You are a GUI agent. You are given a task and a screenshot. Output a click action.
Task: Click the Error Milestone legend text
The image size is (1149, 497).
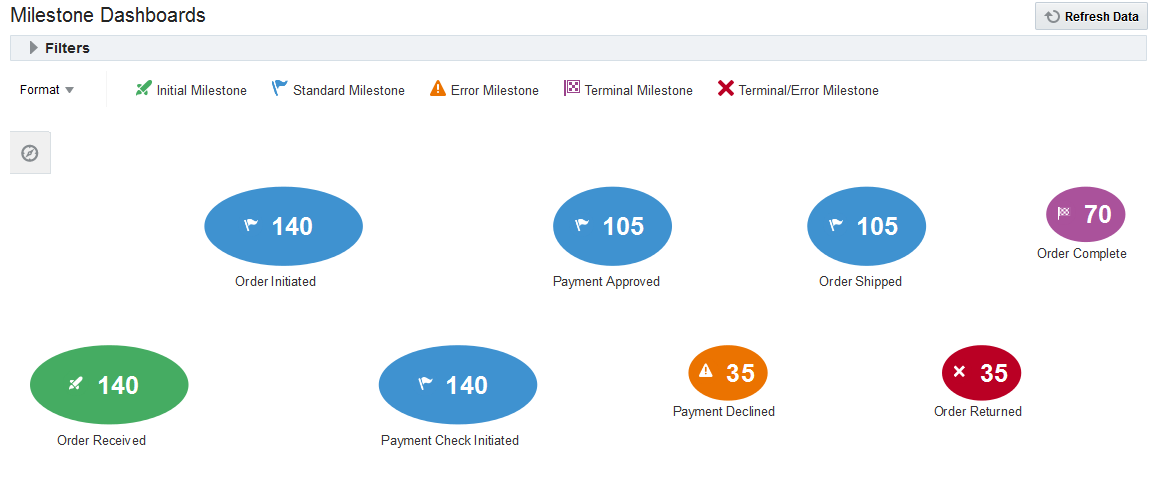[x=495, y=91]
